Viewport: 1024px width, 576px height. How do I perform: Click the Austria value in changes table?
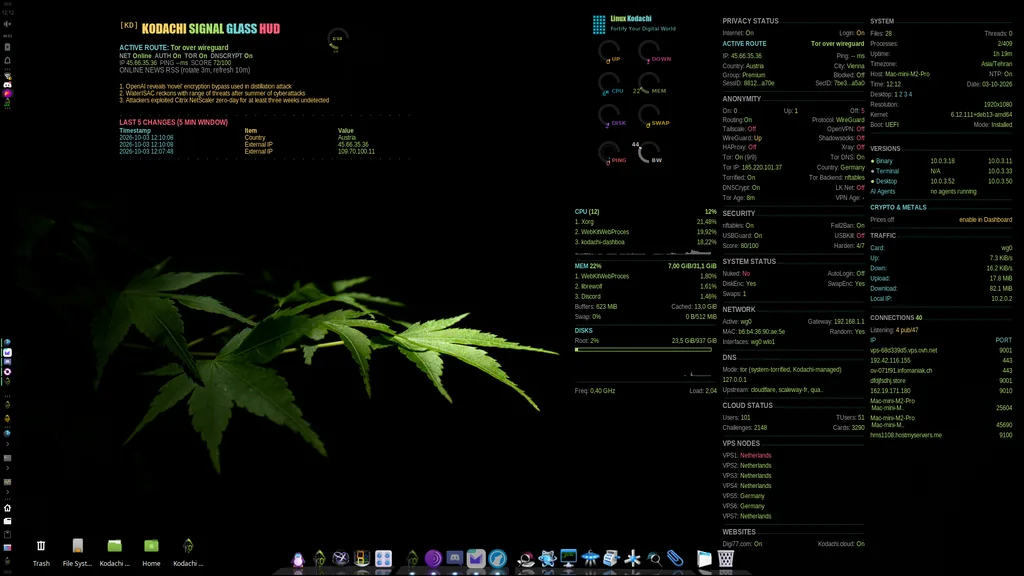point(347,138)
